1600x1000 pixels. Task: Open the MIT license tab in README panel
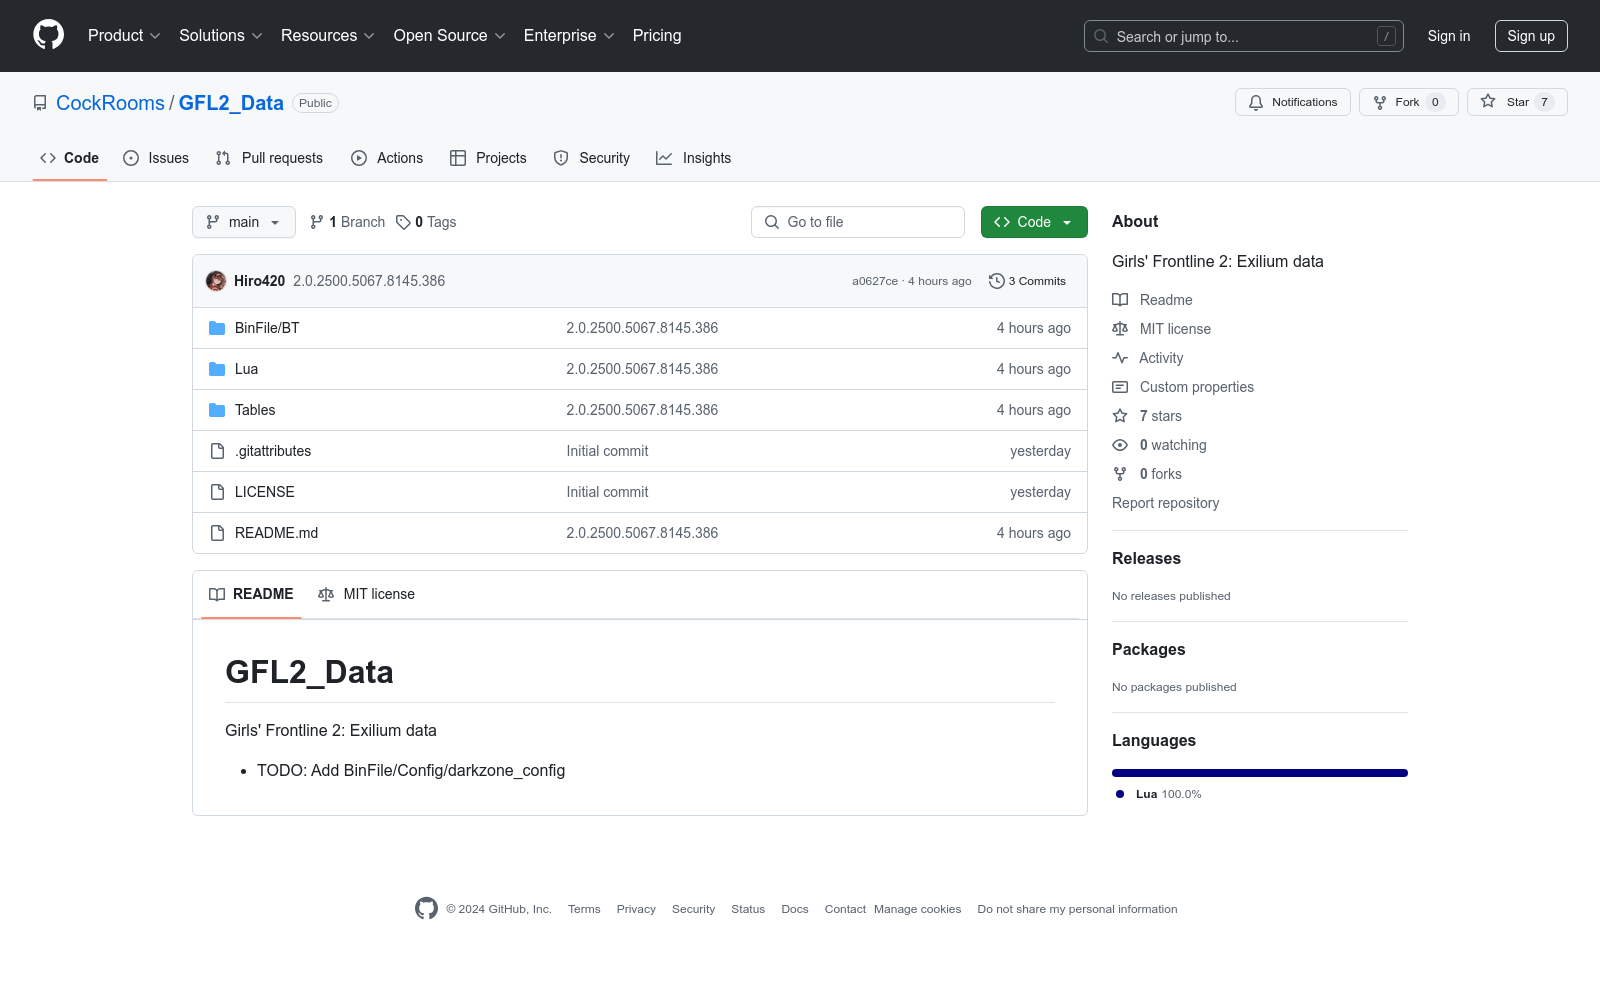coord(366,594)
